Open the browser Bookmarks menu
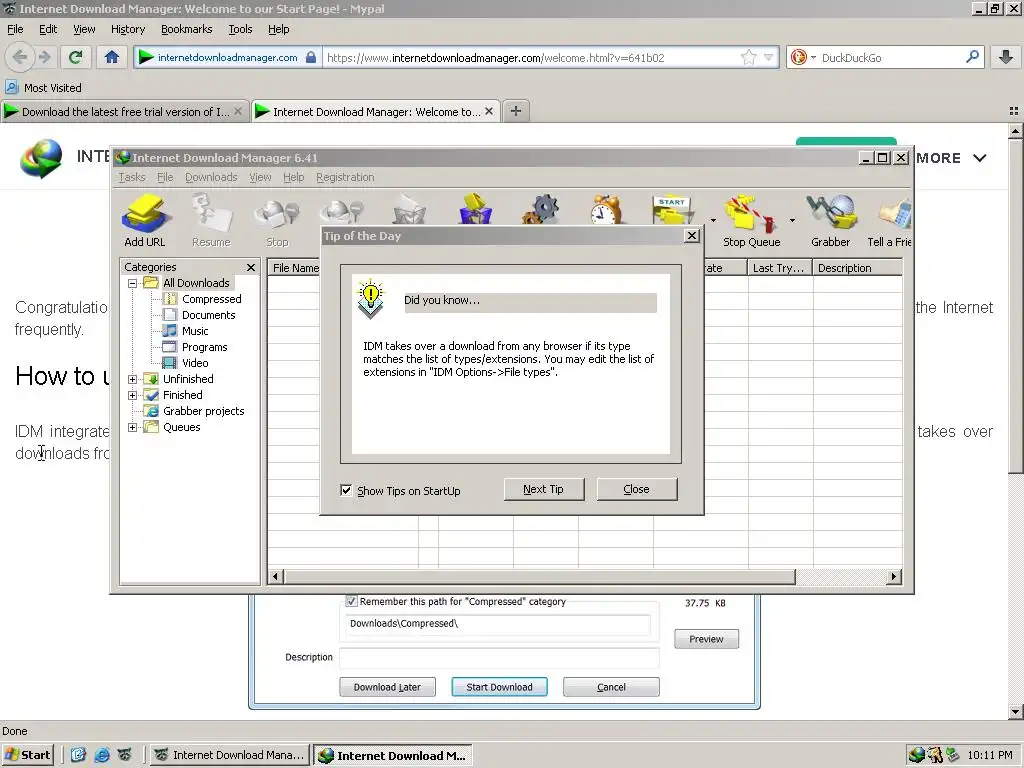The image size is (1024, 768). [x=187, y=29]
